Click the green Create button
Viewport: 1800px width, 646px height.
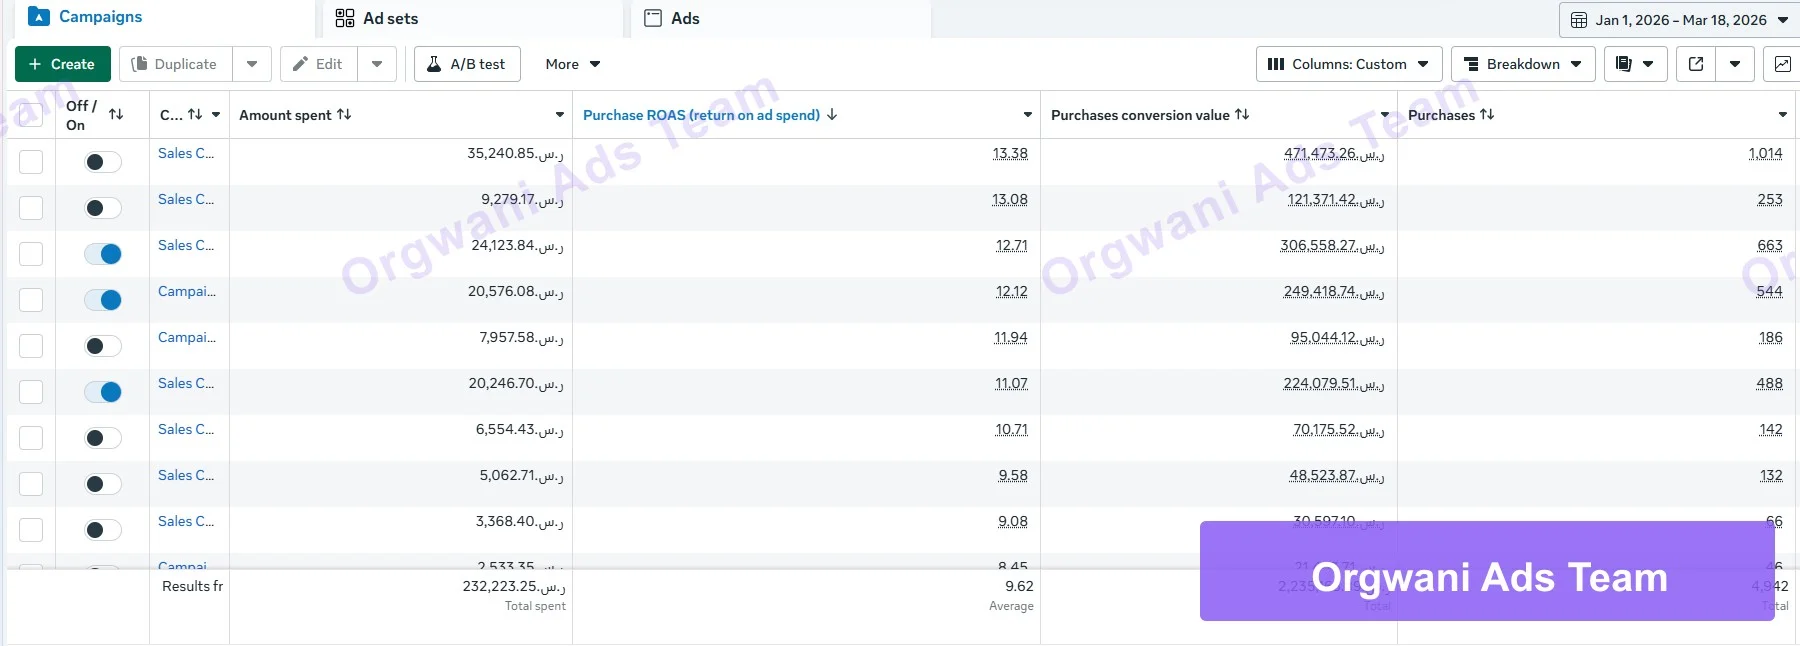(x=62, y=64)
